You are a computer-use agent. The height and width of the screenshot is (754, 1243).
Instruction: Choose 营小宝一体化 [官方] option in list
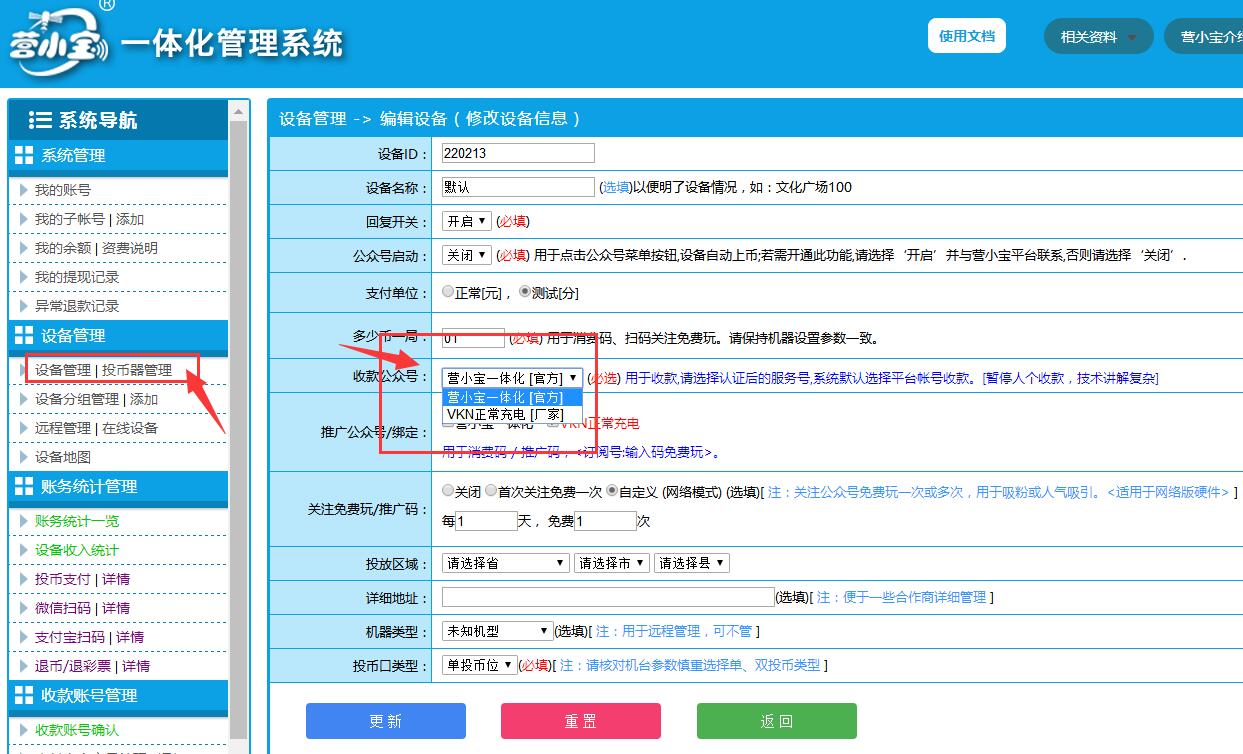click(x=512, y=397)
